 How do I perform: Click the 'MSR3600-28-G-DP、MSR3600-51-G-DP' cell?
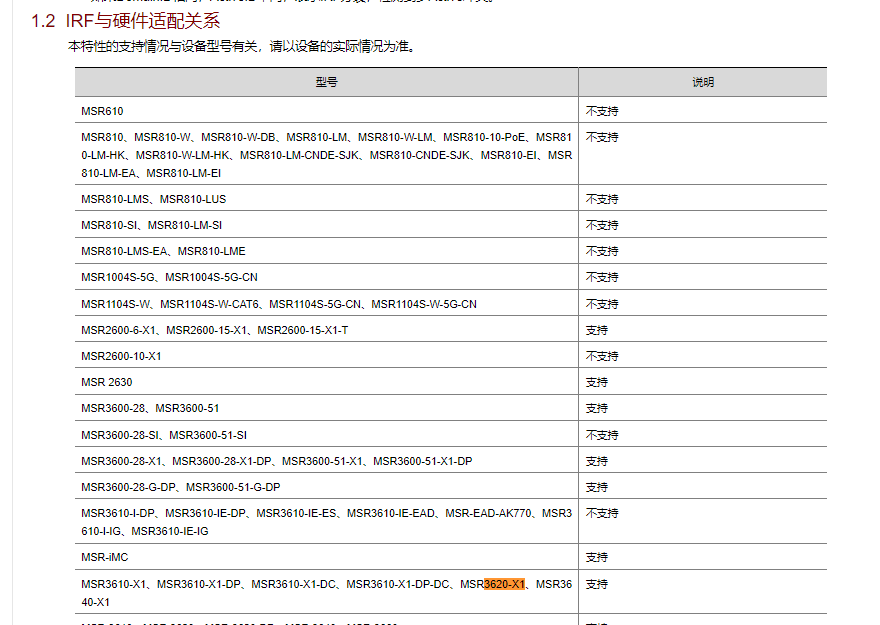coord(327,487)
